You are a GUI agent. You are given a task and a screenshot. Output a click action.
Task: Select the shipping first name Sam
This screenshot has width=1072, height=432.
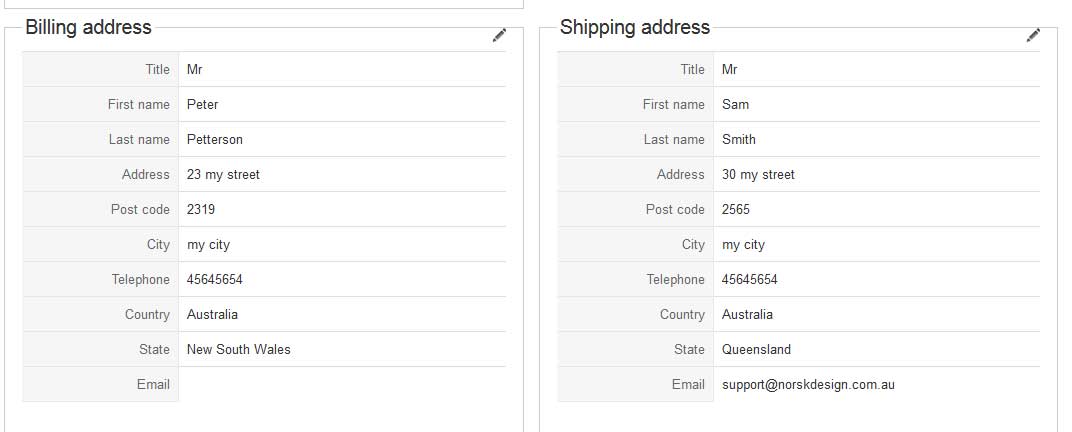pos(735,105)
